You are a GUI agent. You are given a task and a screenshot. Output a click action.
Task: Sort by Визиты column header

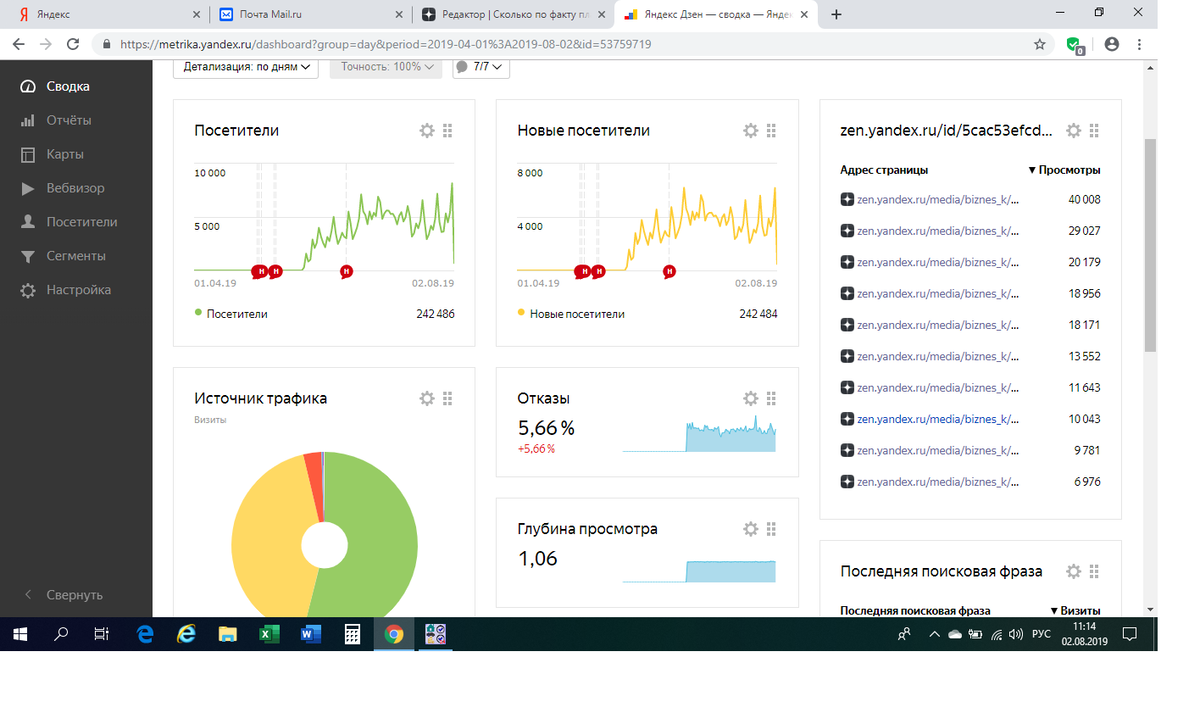pos(1075,610)
